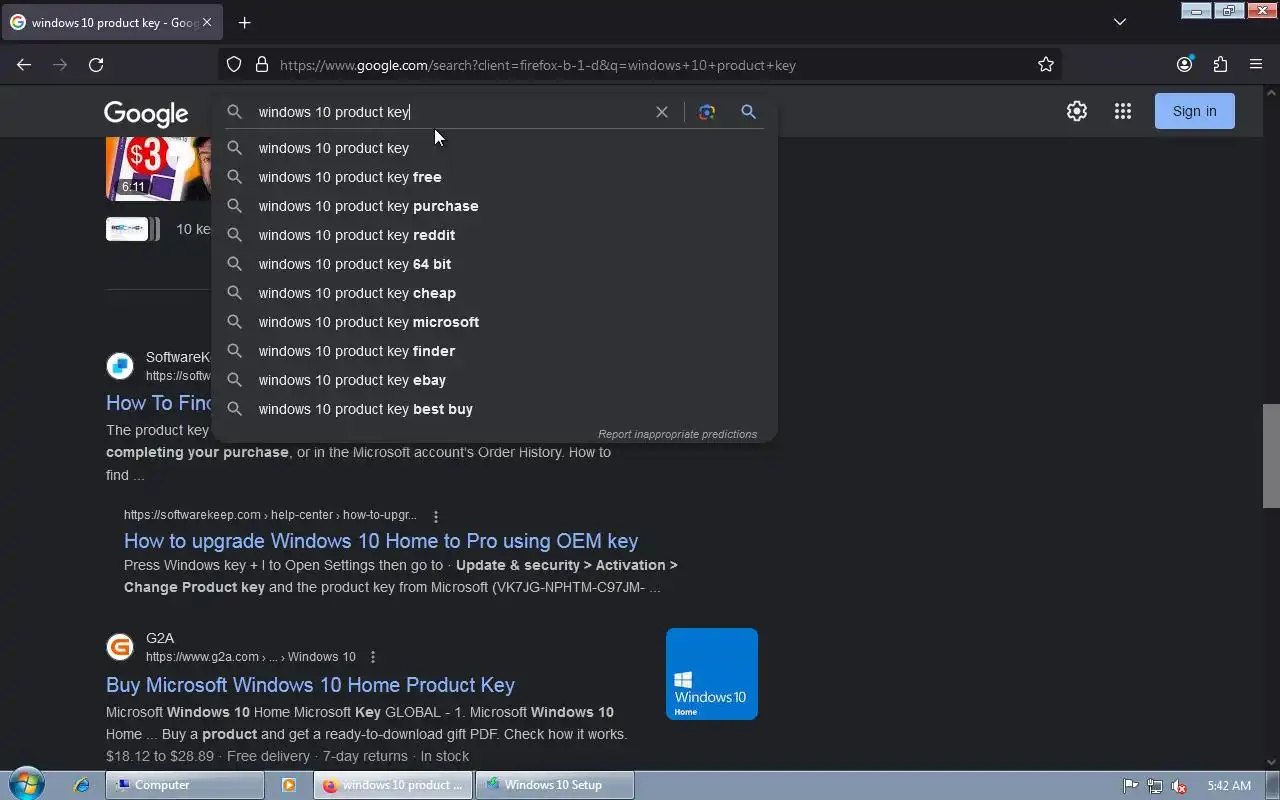
Task: Open Google quick settings gear
Action: point(1077,111)
